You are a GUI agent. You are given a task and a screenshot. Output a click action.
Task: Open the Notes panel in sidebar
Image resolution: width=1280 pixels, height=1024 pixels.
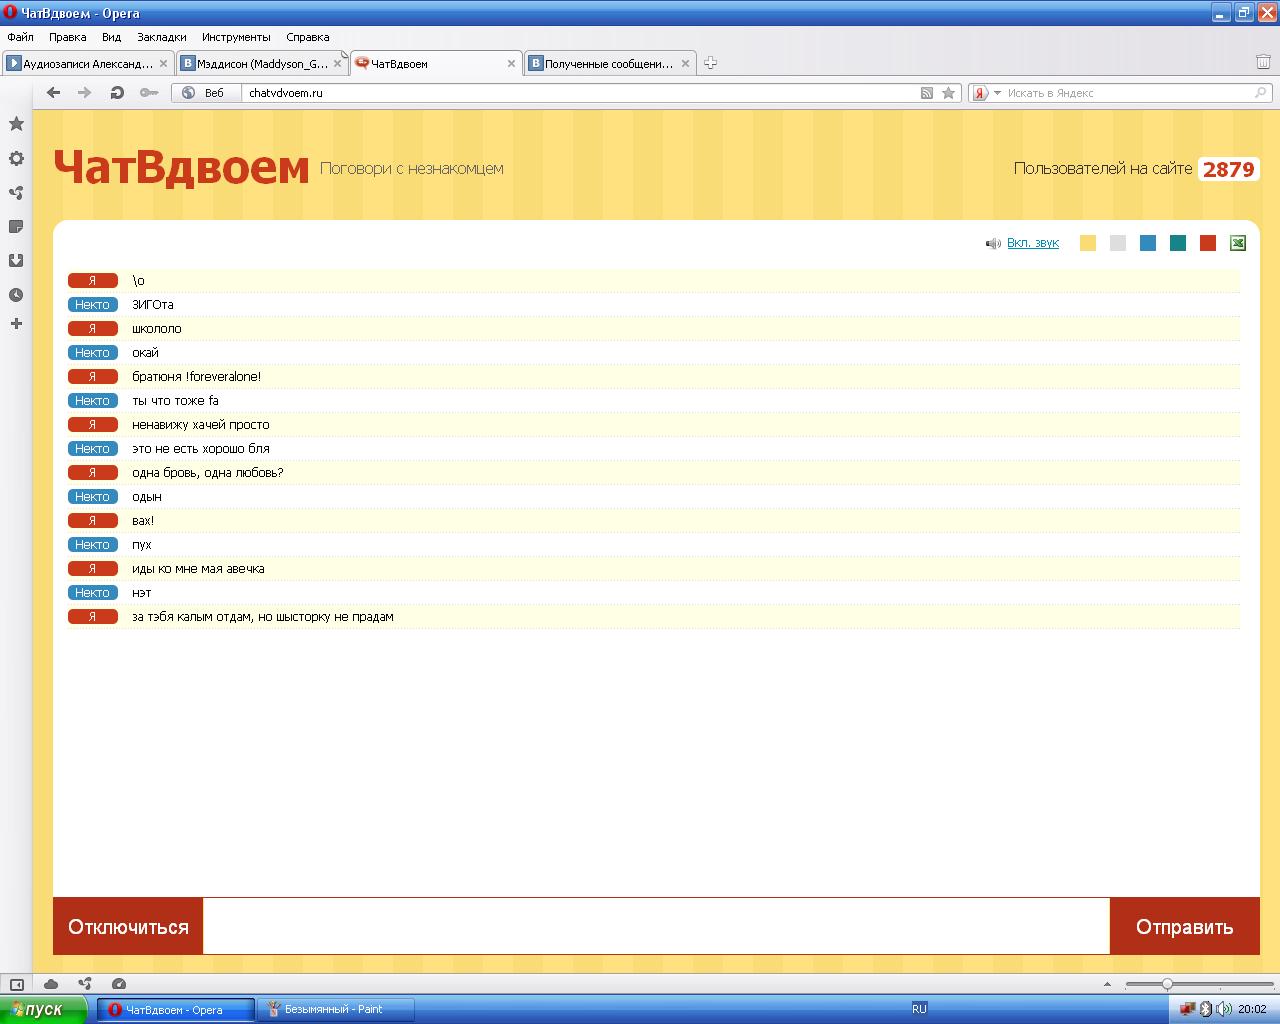[16, 226]
